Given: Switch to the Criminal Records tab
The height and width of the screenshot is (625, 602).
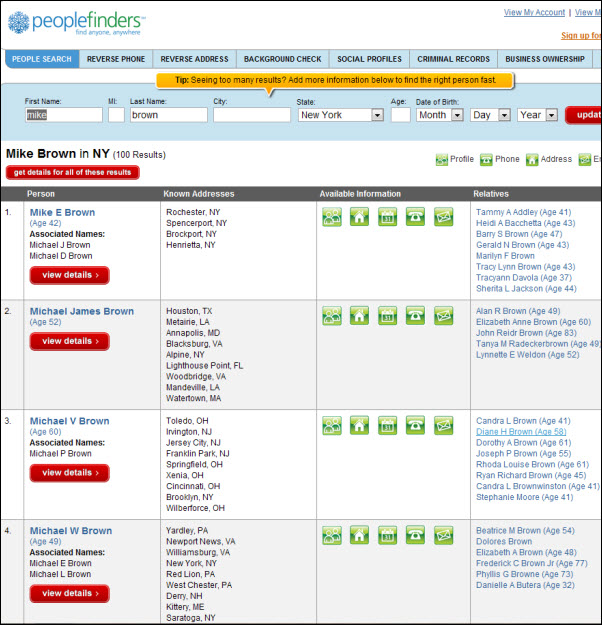Looking at the screenshot, I should 454,59.
